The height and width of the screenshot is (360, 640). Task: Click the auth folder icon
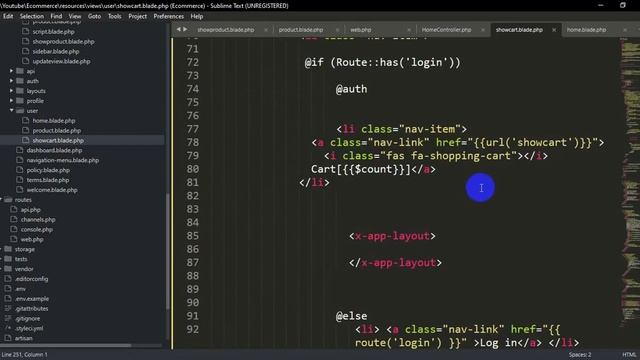point(20,81)
